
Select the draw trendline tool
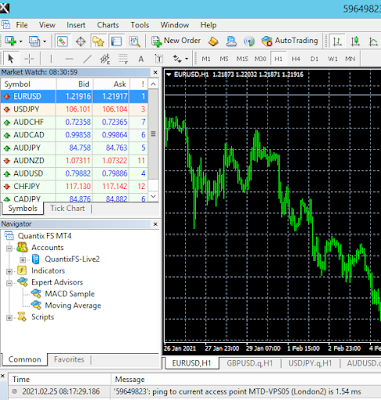87,59
